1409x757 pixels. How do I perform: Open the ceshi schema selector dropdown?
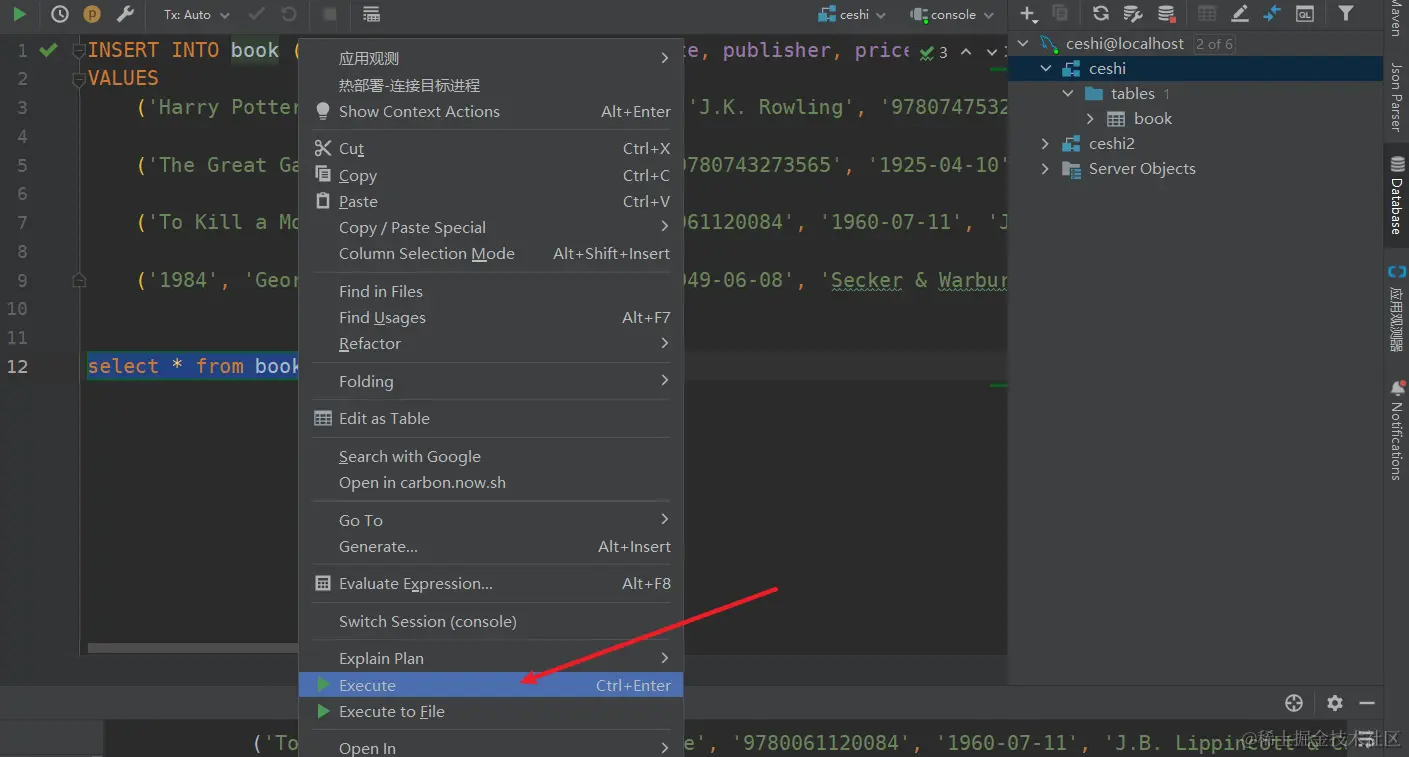pyautogui.click(x=852, y=15)
